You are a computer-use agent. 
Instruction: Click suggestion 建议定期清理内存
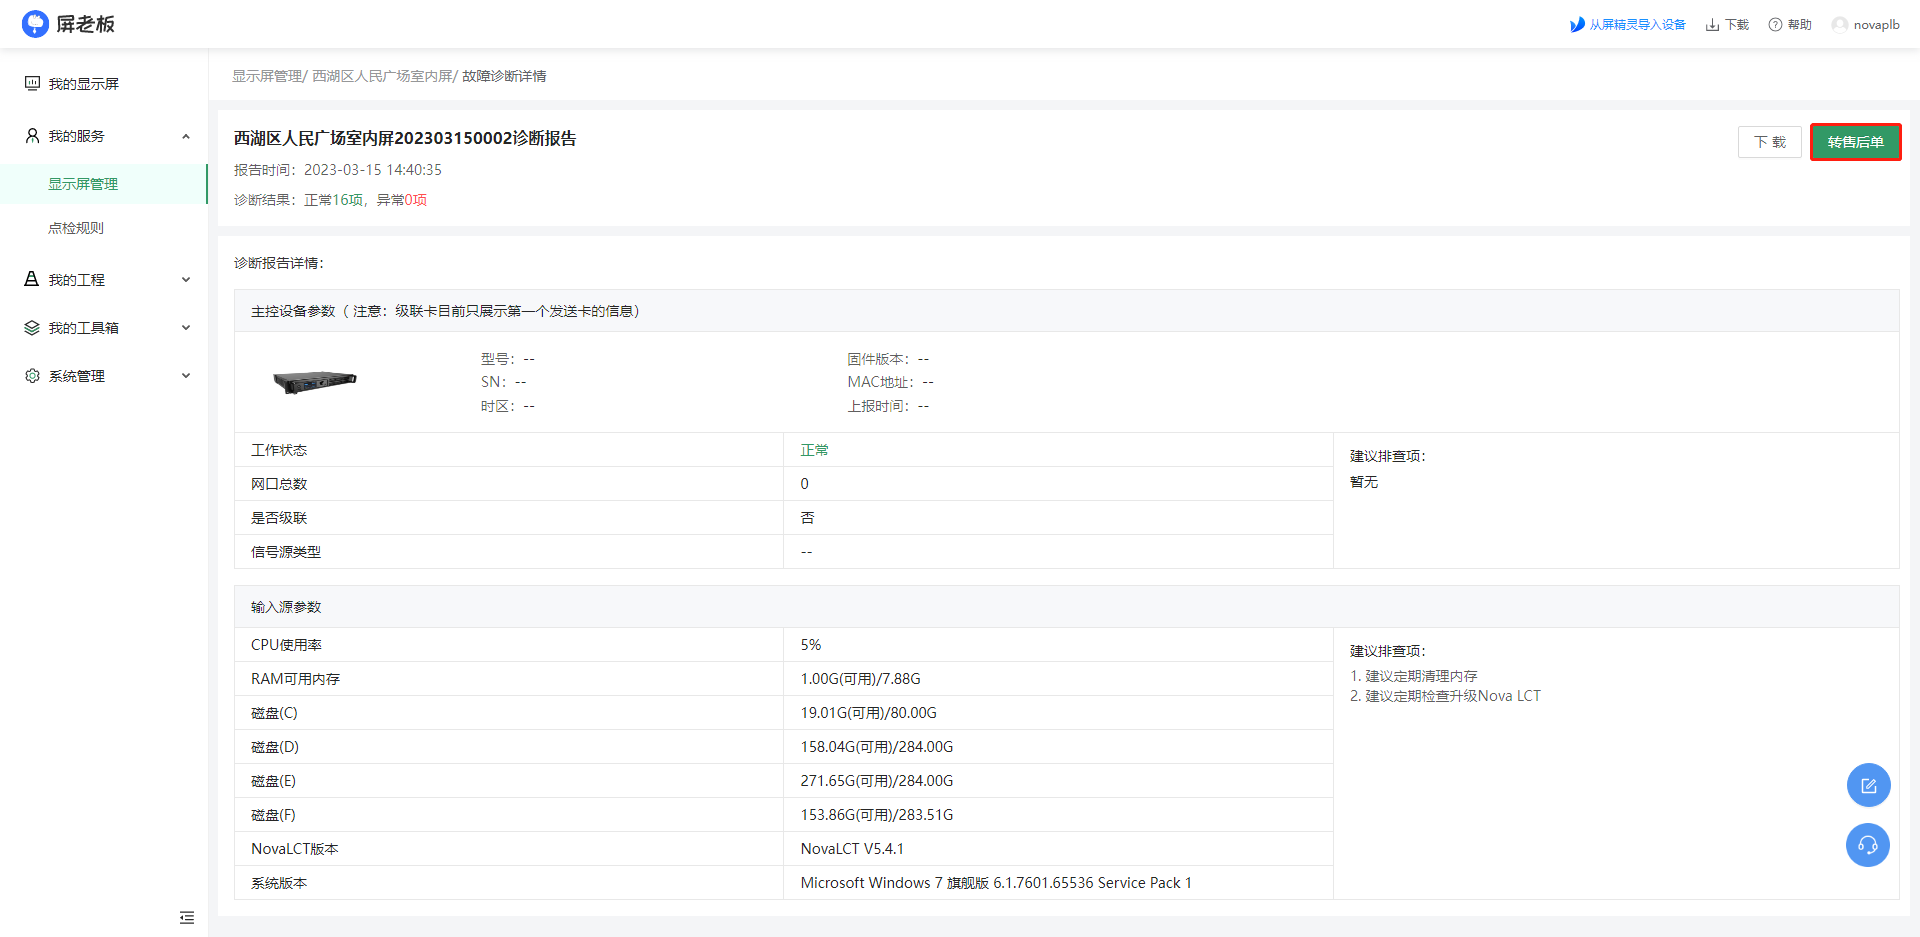[x=1421, y=676]
